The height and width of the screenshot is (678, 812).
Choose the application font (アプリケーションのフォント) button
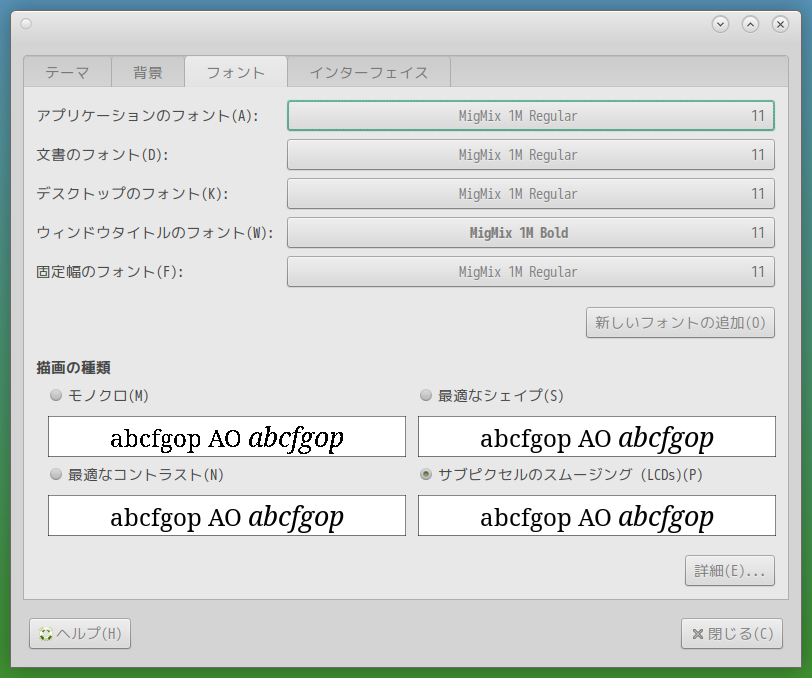pyautogui.click(x=531, y=116)
